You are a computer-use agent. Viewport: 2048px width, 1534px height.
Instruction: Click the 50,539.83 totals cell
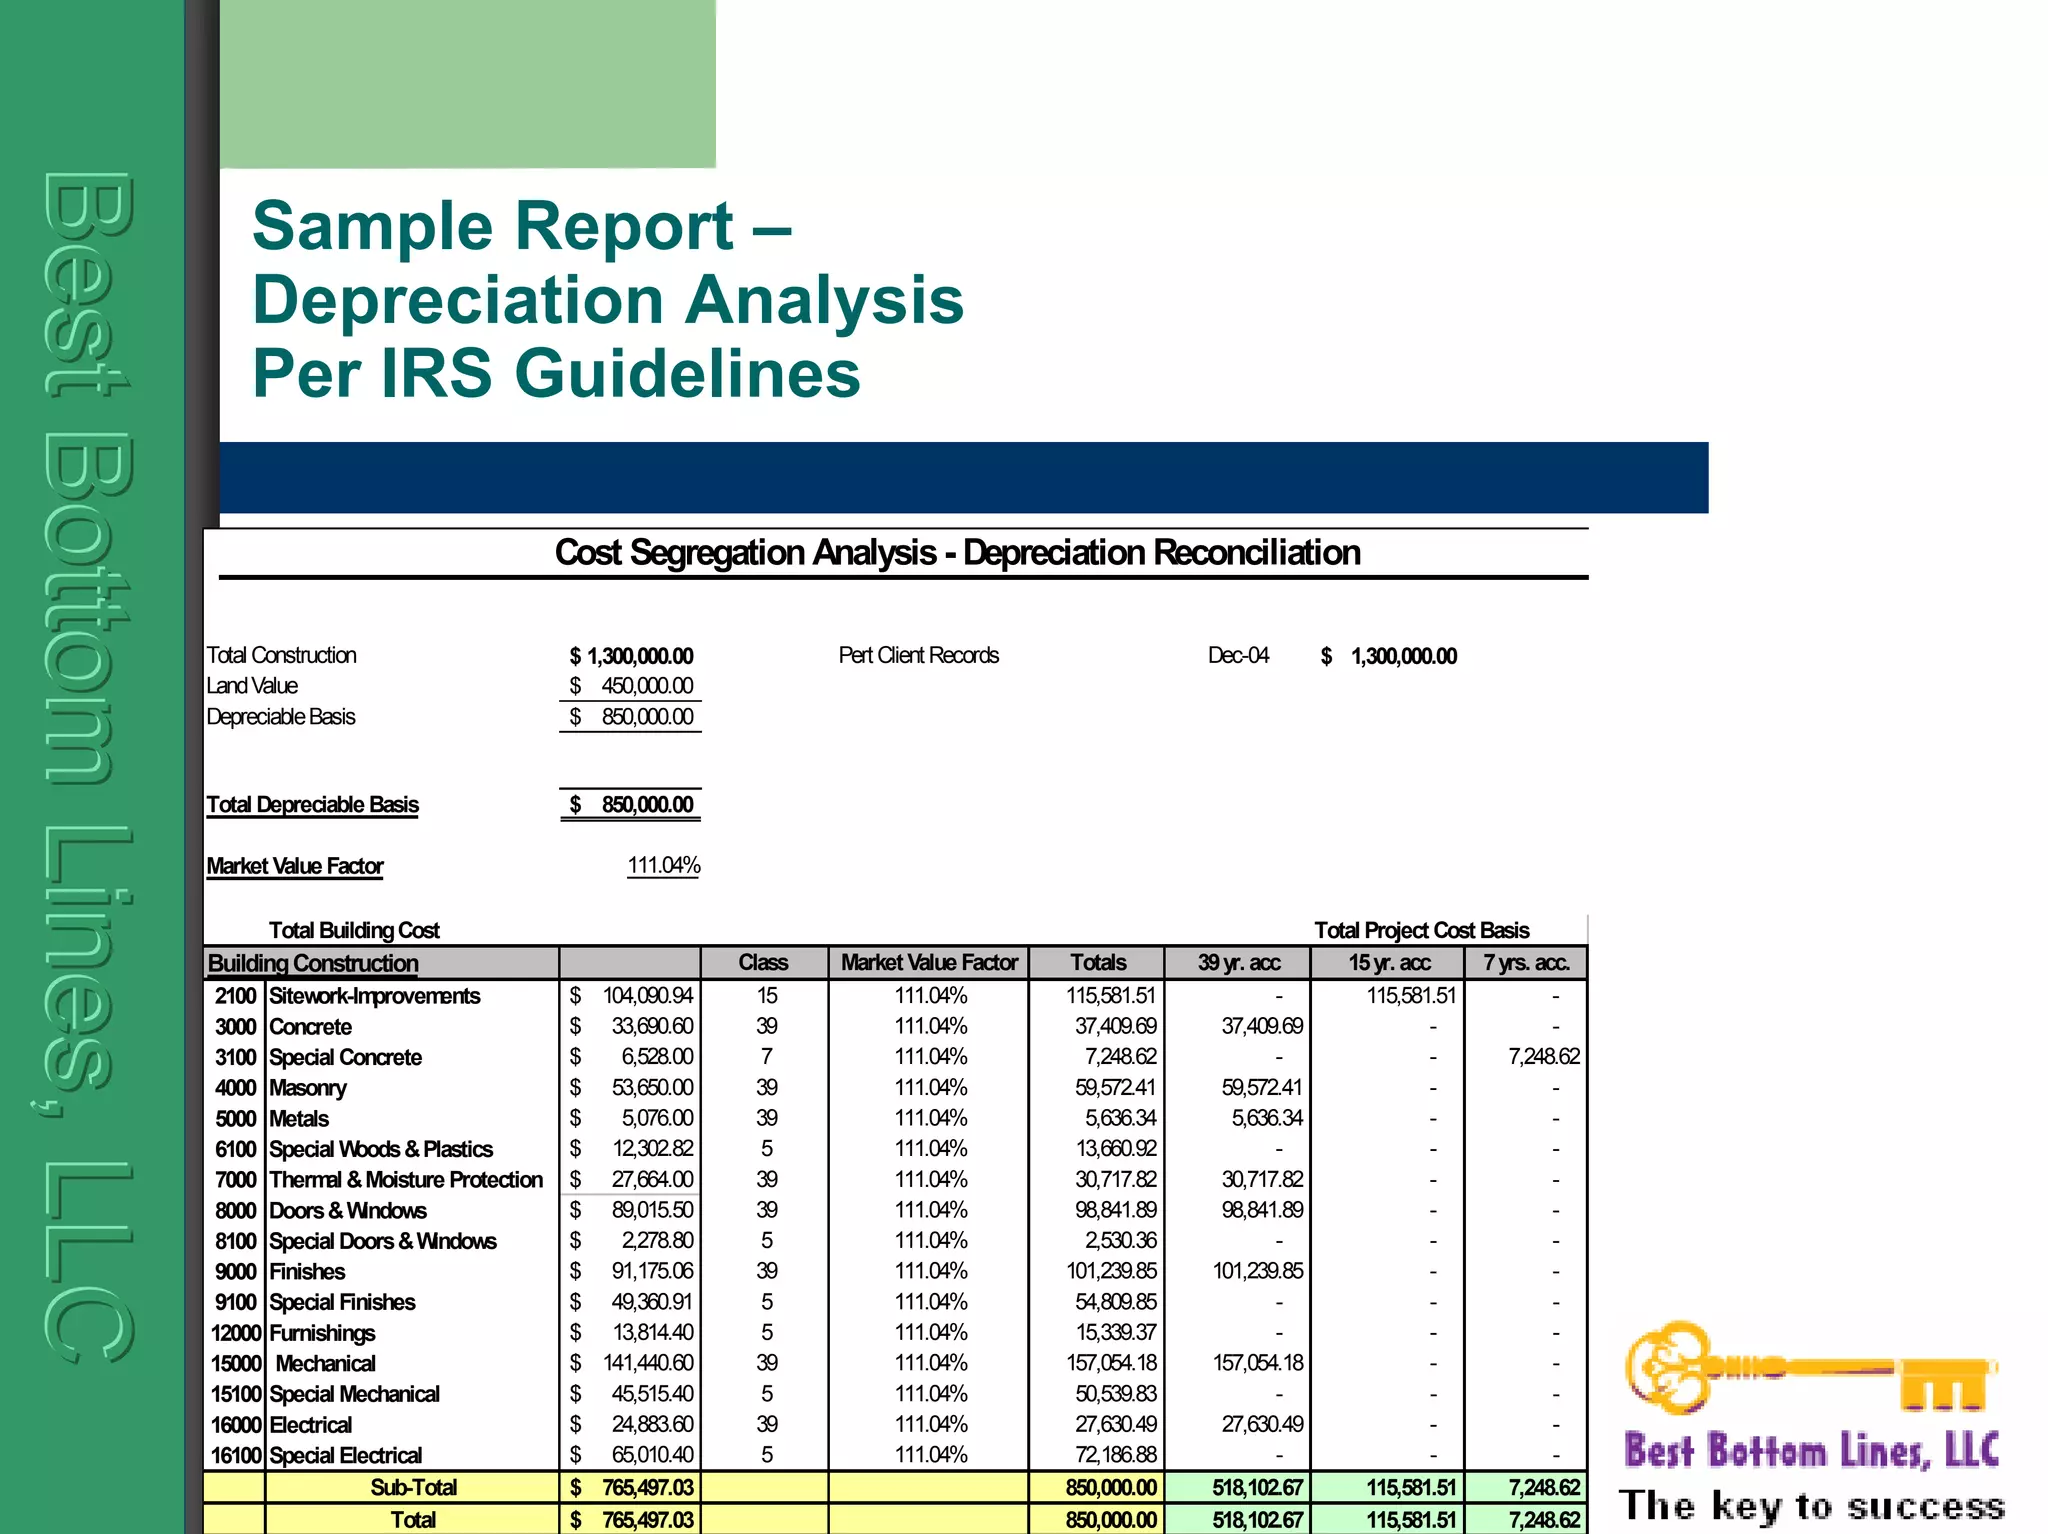pyautogui.click(x=1115, y=1393)
